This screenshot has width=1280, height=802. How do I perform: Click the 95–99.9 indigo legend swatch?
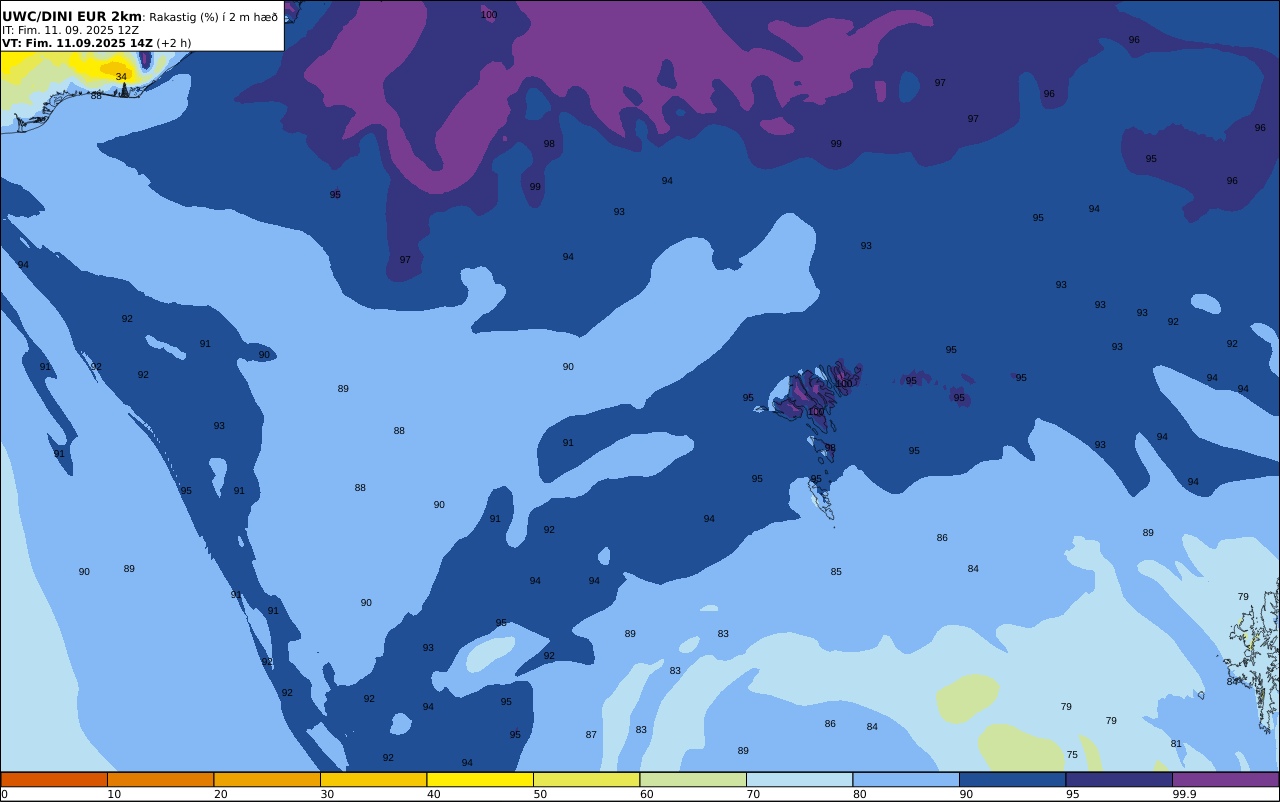pyautogui.click(x=1119, y=779)
